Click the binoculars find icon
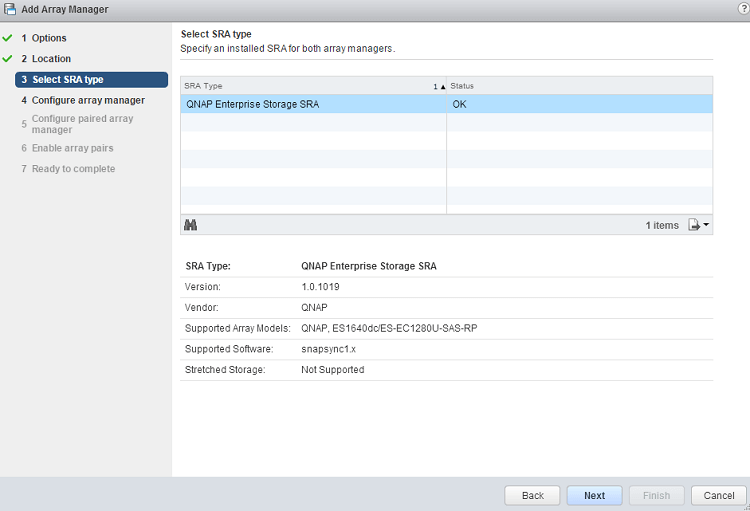 [x=190, y=225]
